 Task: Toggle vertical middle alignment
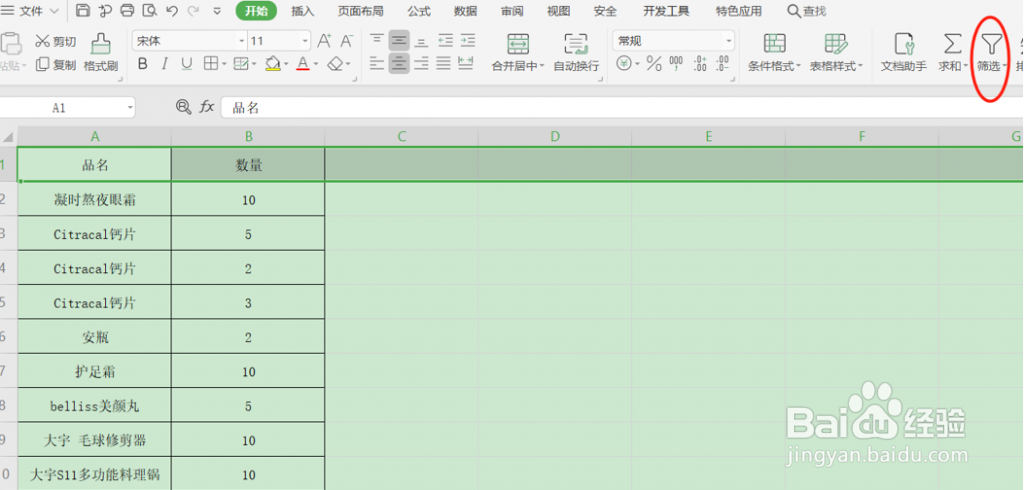[x=399, y=41]
